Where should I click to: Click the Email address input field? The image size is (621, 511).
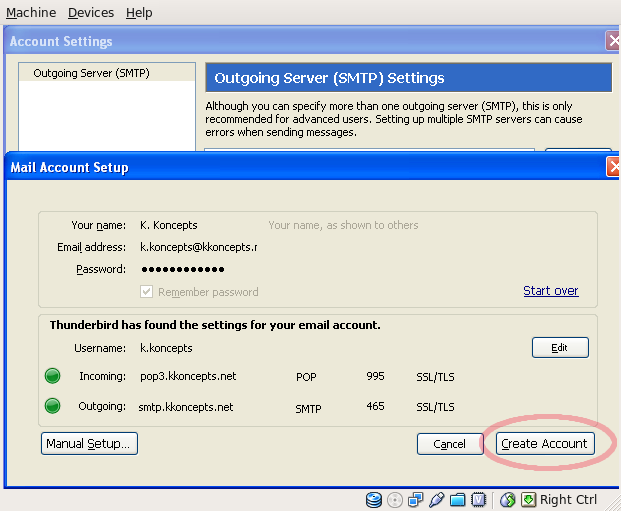pos(198,247)
